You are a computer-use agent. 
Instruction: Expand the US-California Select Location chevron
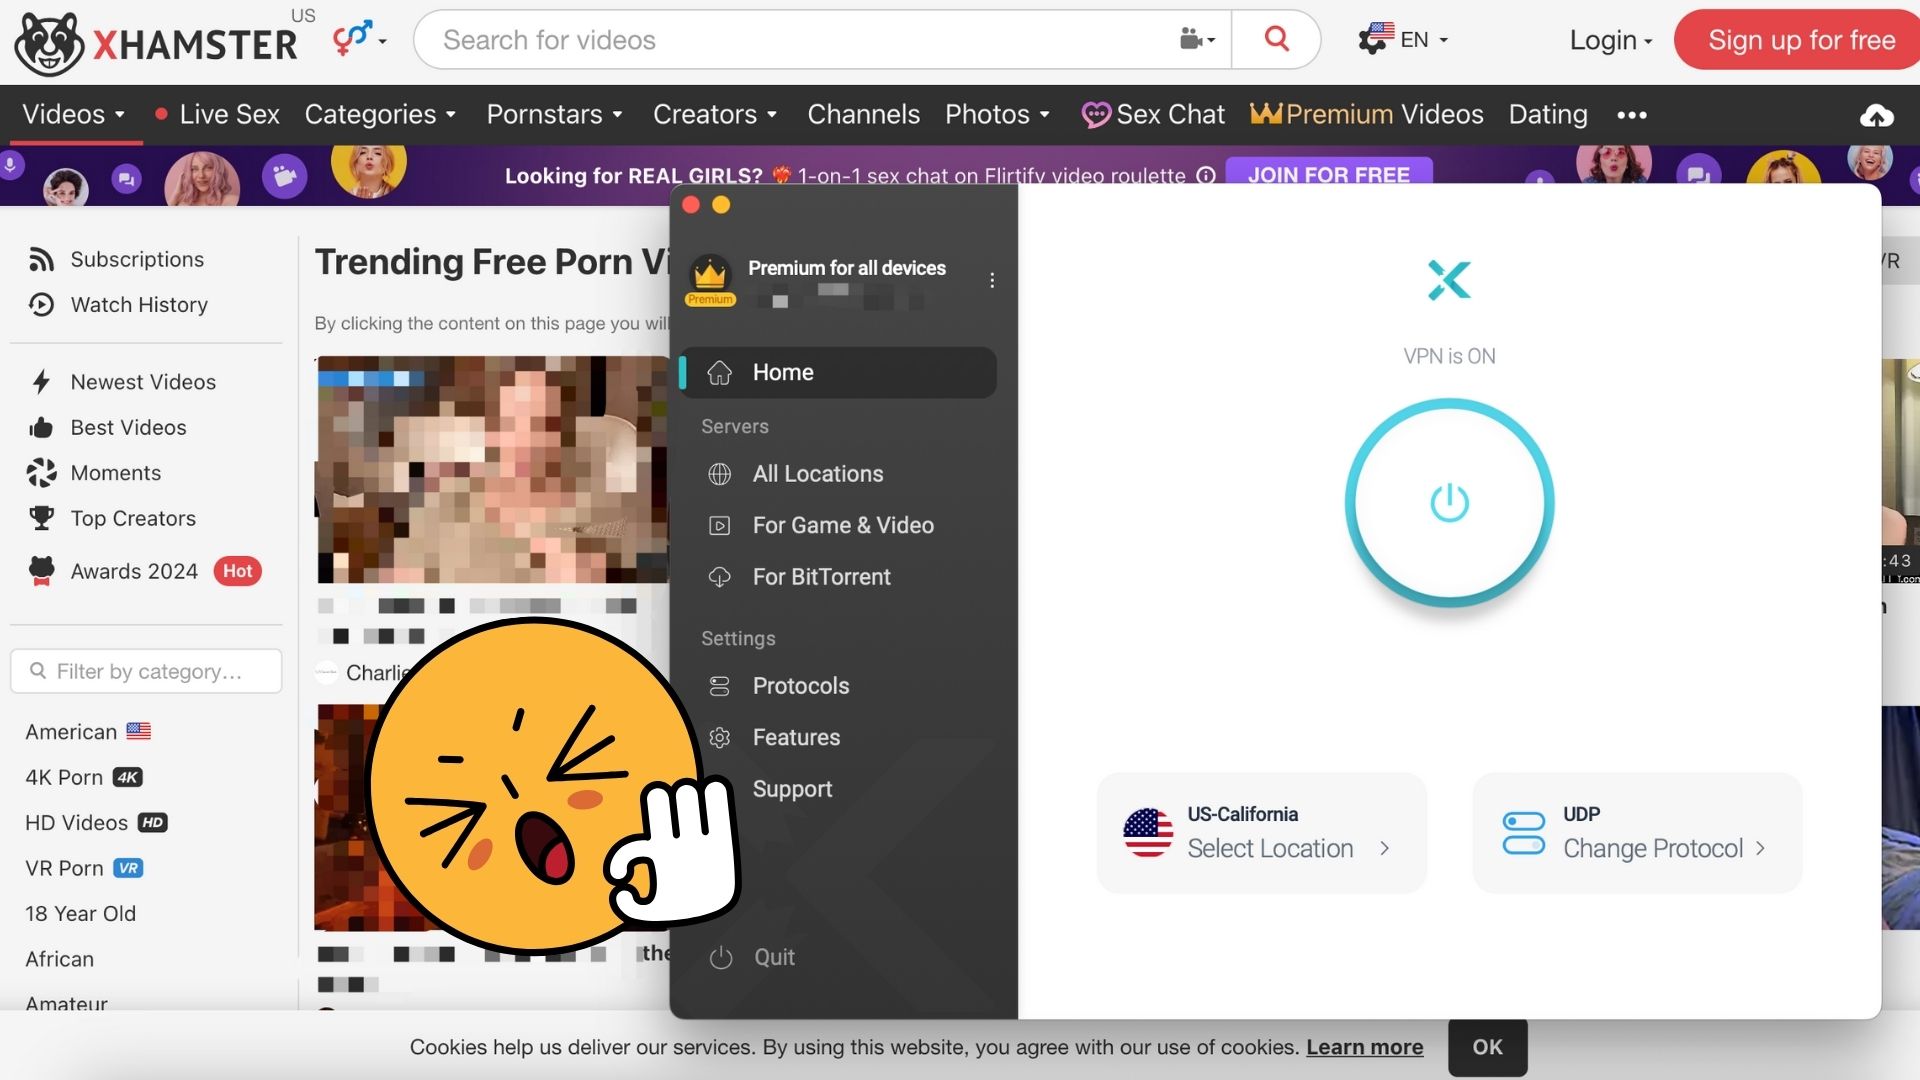click(1384, 848)
